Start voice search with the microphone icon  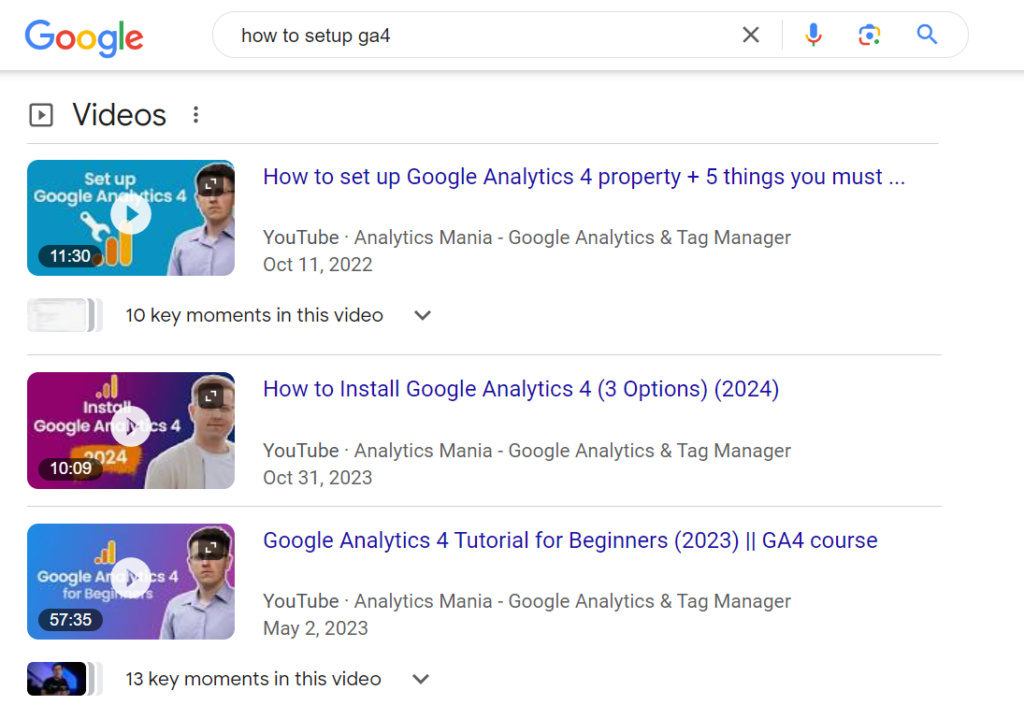[x=813, y=35]
